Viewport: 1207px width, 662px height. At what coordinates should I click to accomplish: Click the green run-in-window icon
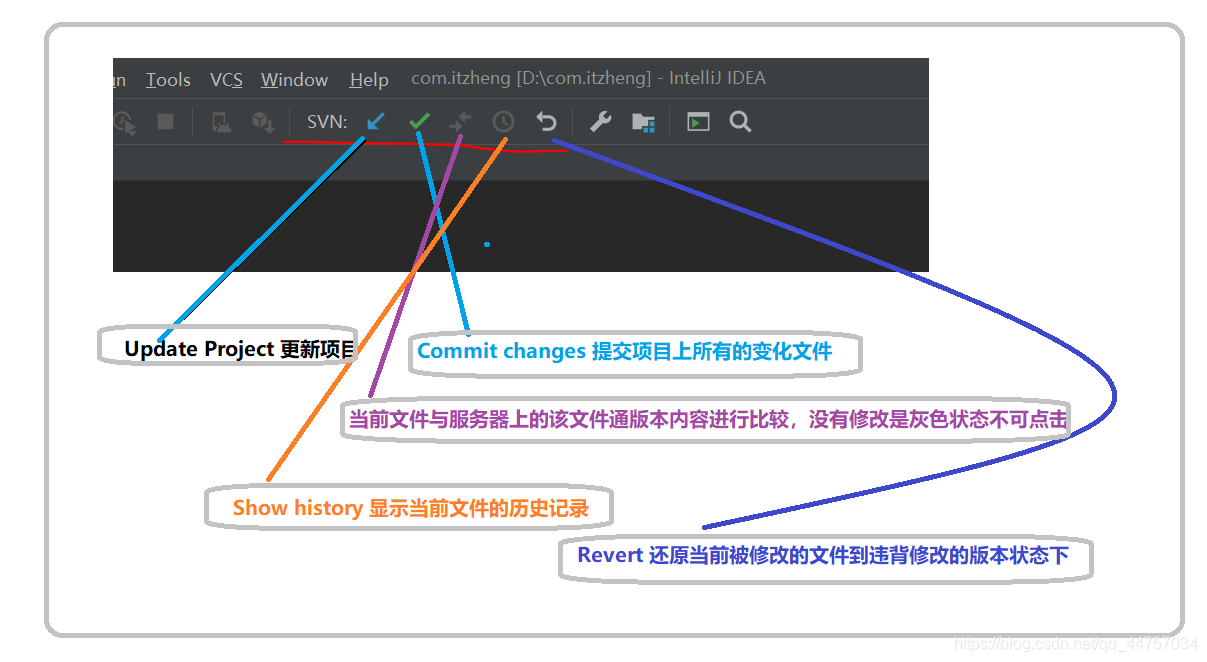(x=697, y=121)
